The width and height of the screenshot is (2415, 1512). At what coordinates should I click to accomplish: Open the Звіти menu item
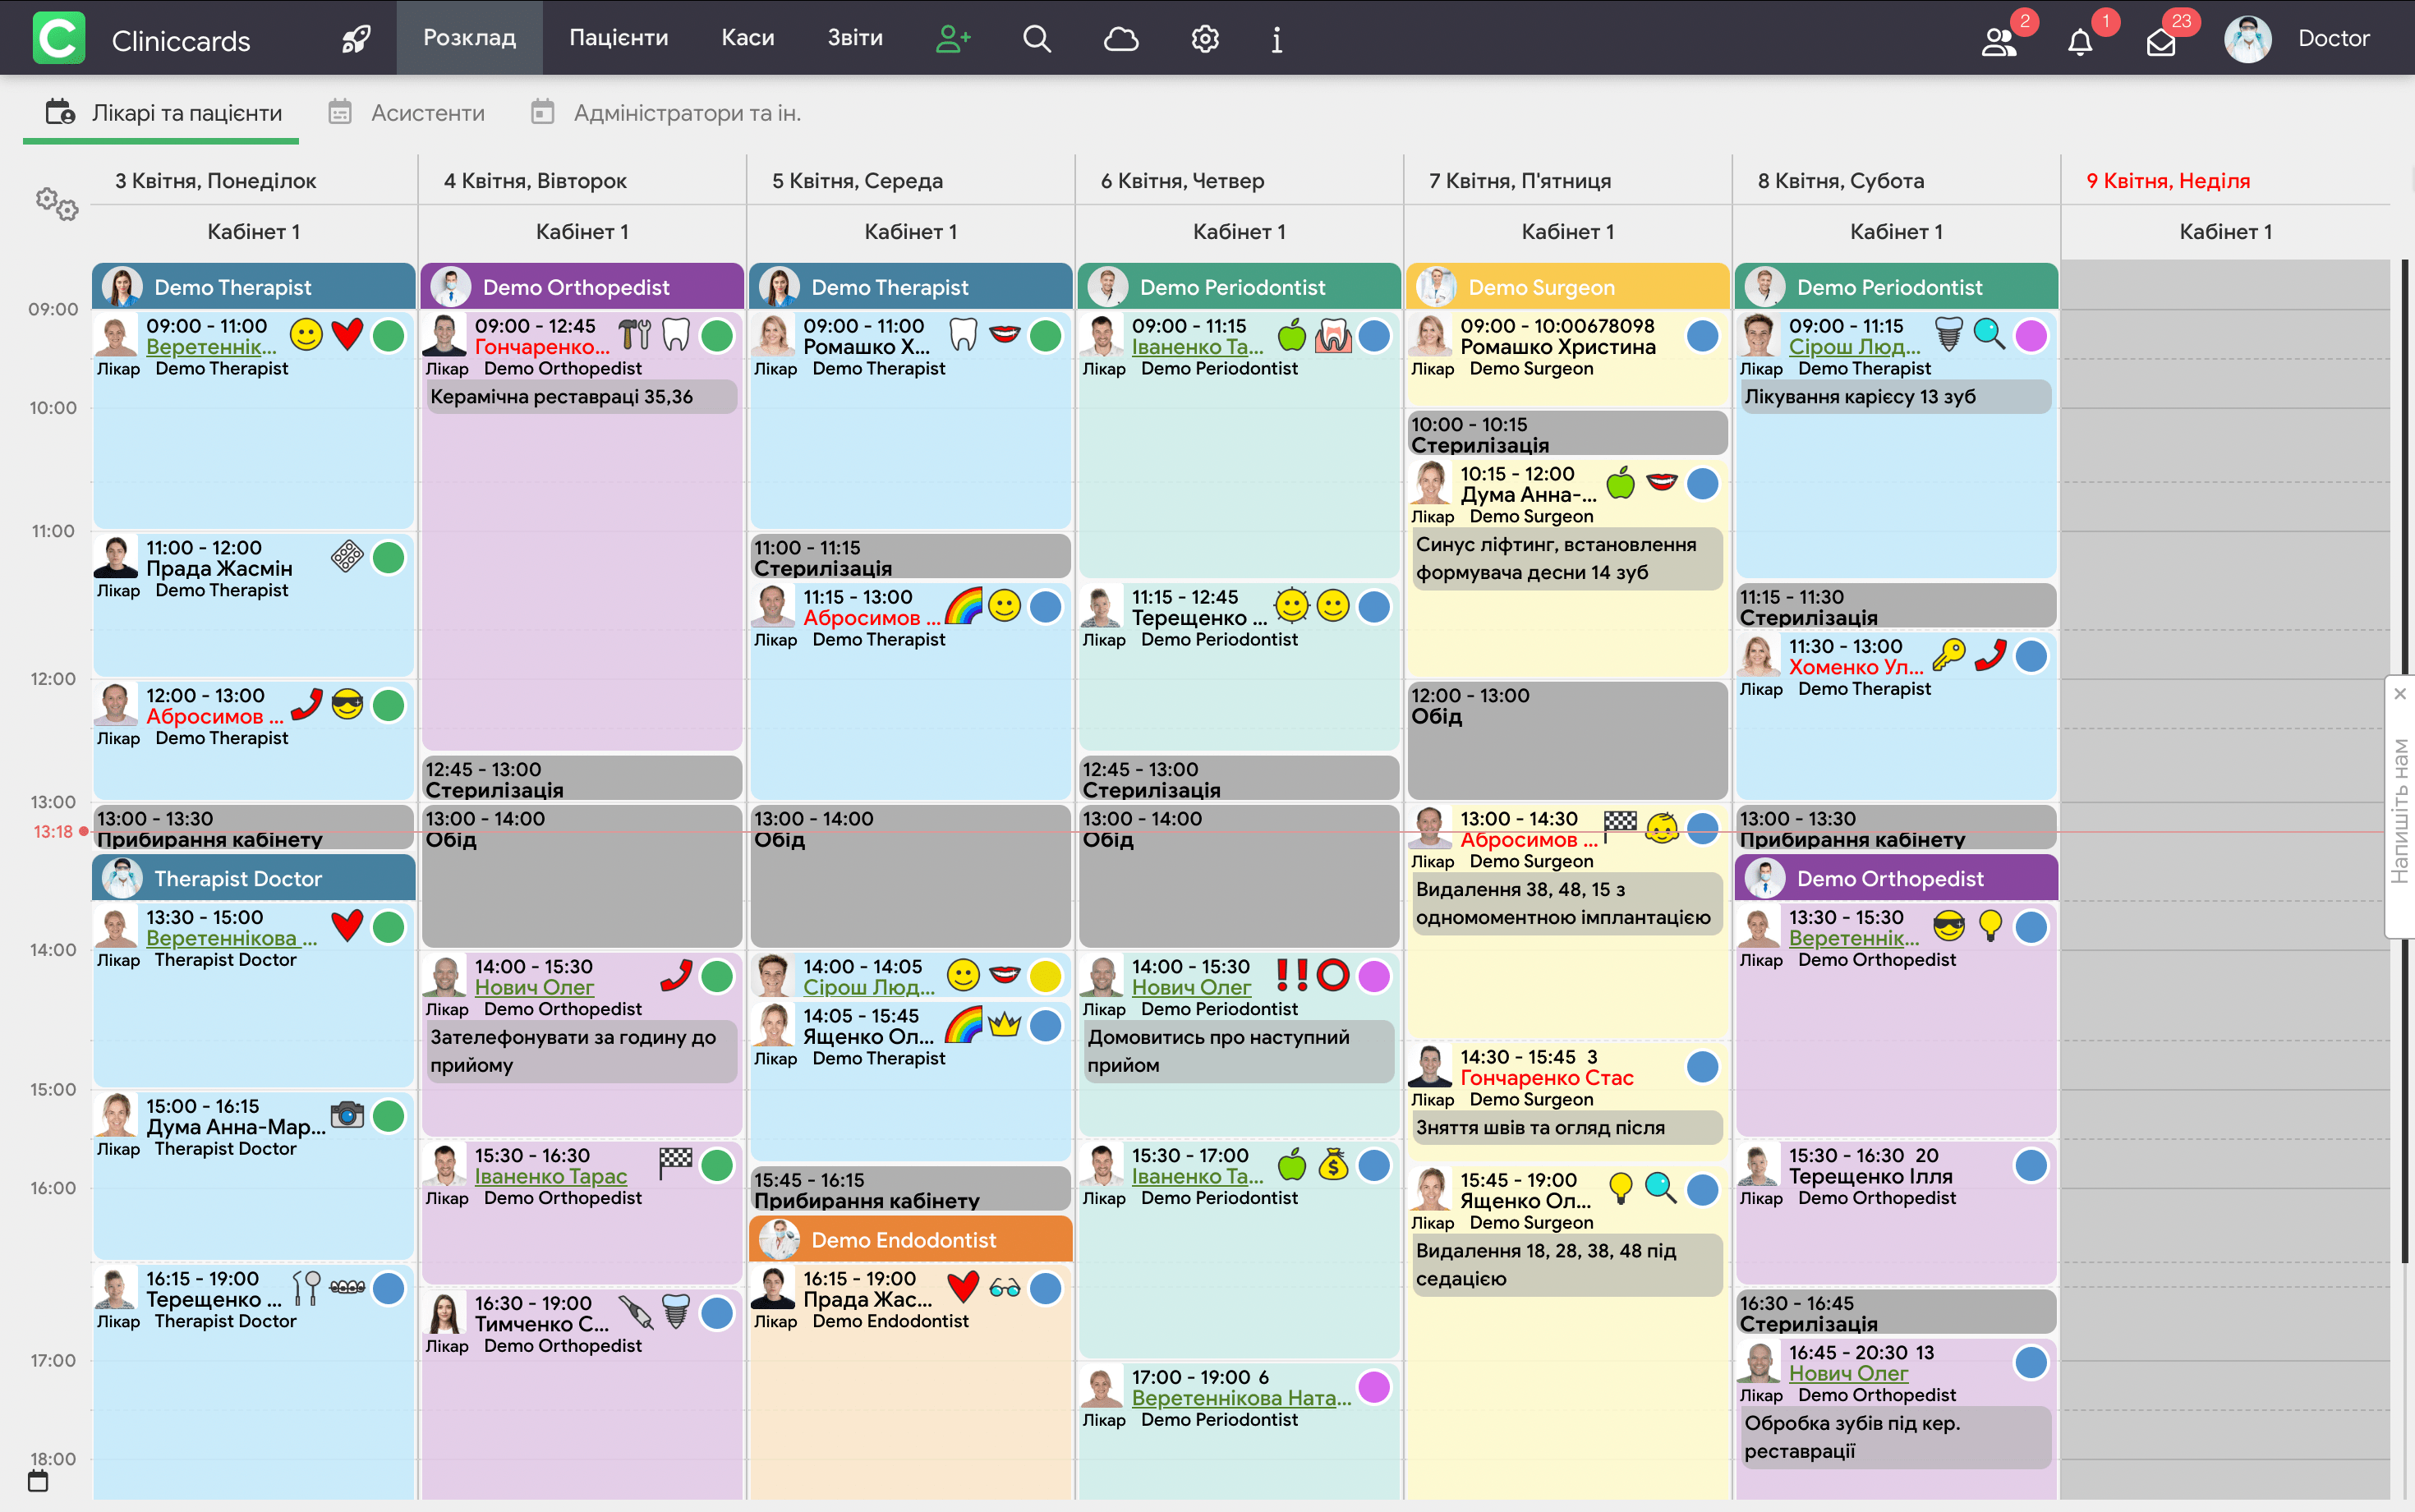[x=854, y=38]
